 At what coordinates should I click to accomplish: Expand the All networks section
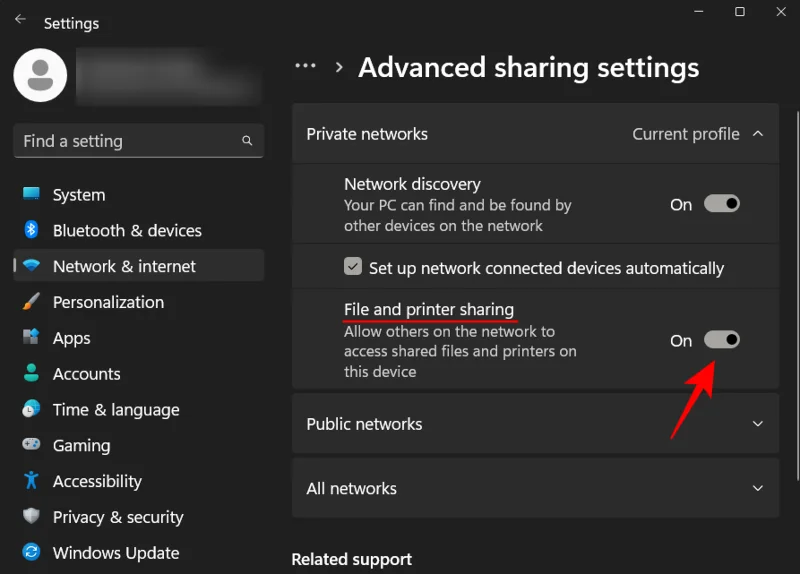pyautogui.click(x=758, y=488)
